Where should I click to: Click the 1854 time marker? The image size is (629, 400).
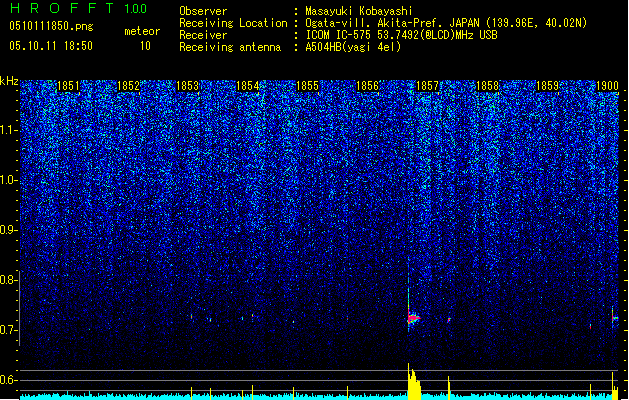(248, 86)
